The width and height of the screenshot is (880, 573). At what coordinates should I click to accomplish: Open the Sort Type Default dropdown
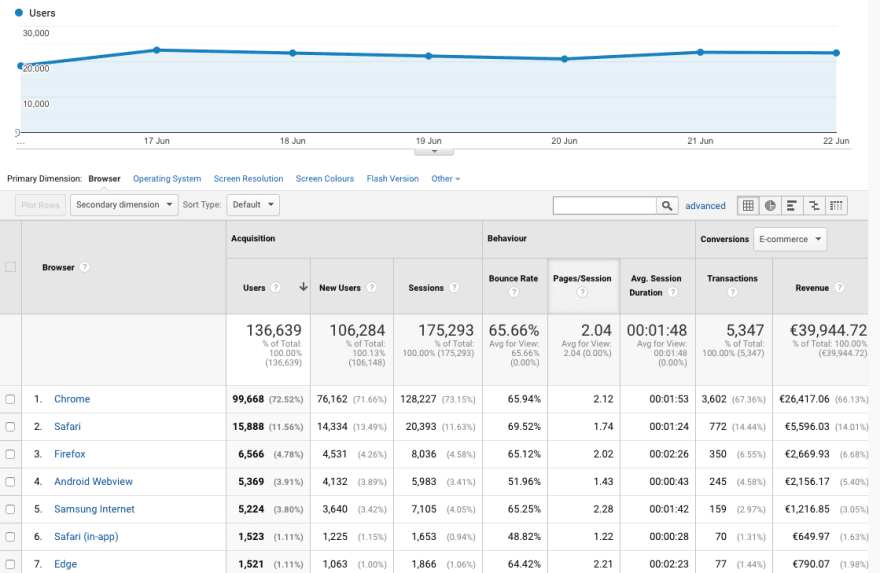(253, 205)
